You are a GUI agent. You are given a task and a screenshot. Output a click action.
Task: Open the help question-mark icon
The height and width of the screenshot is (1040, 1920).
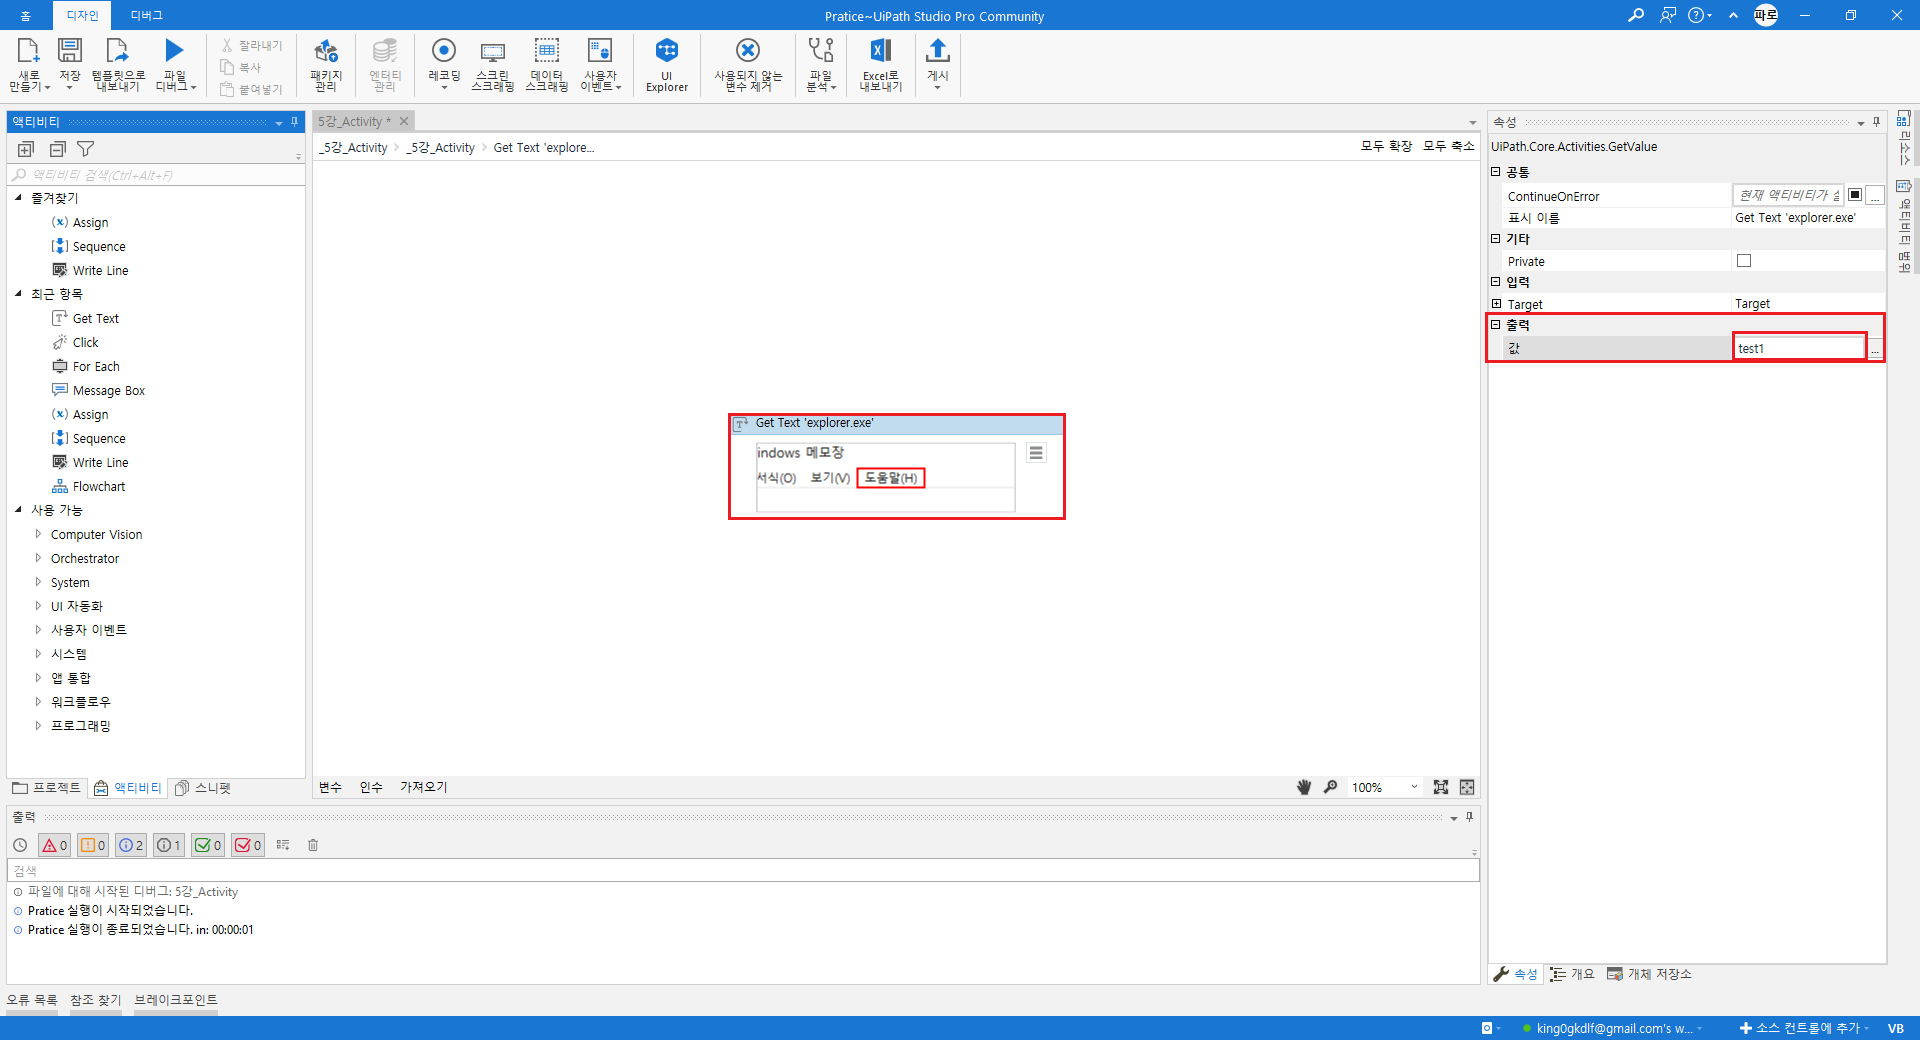1697,15
